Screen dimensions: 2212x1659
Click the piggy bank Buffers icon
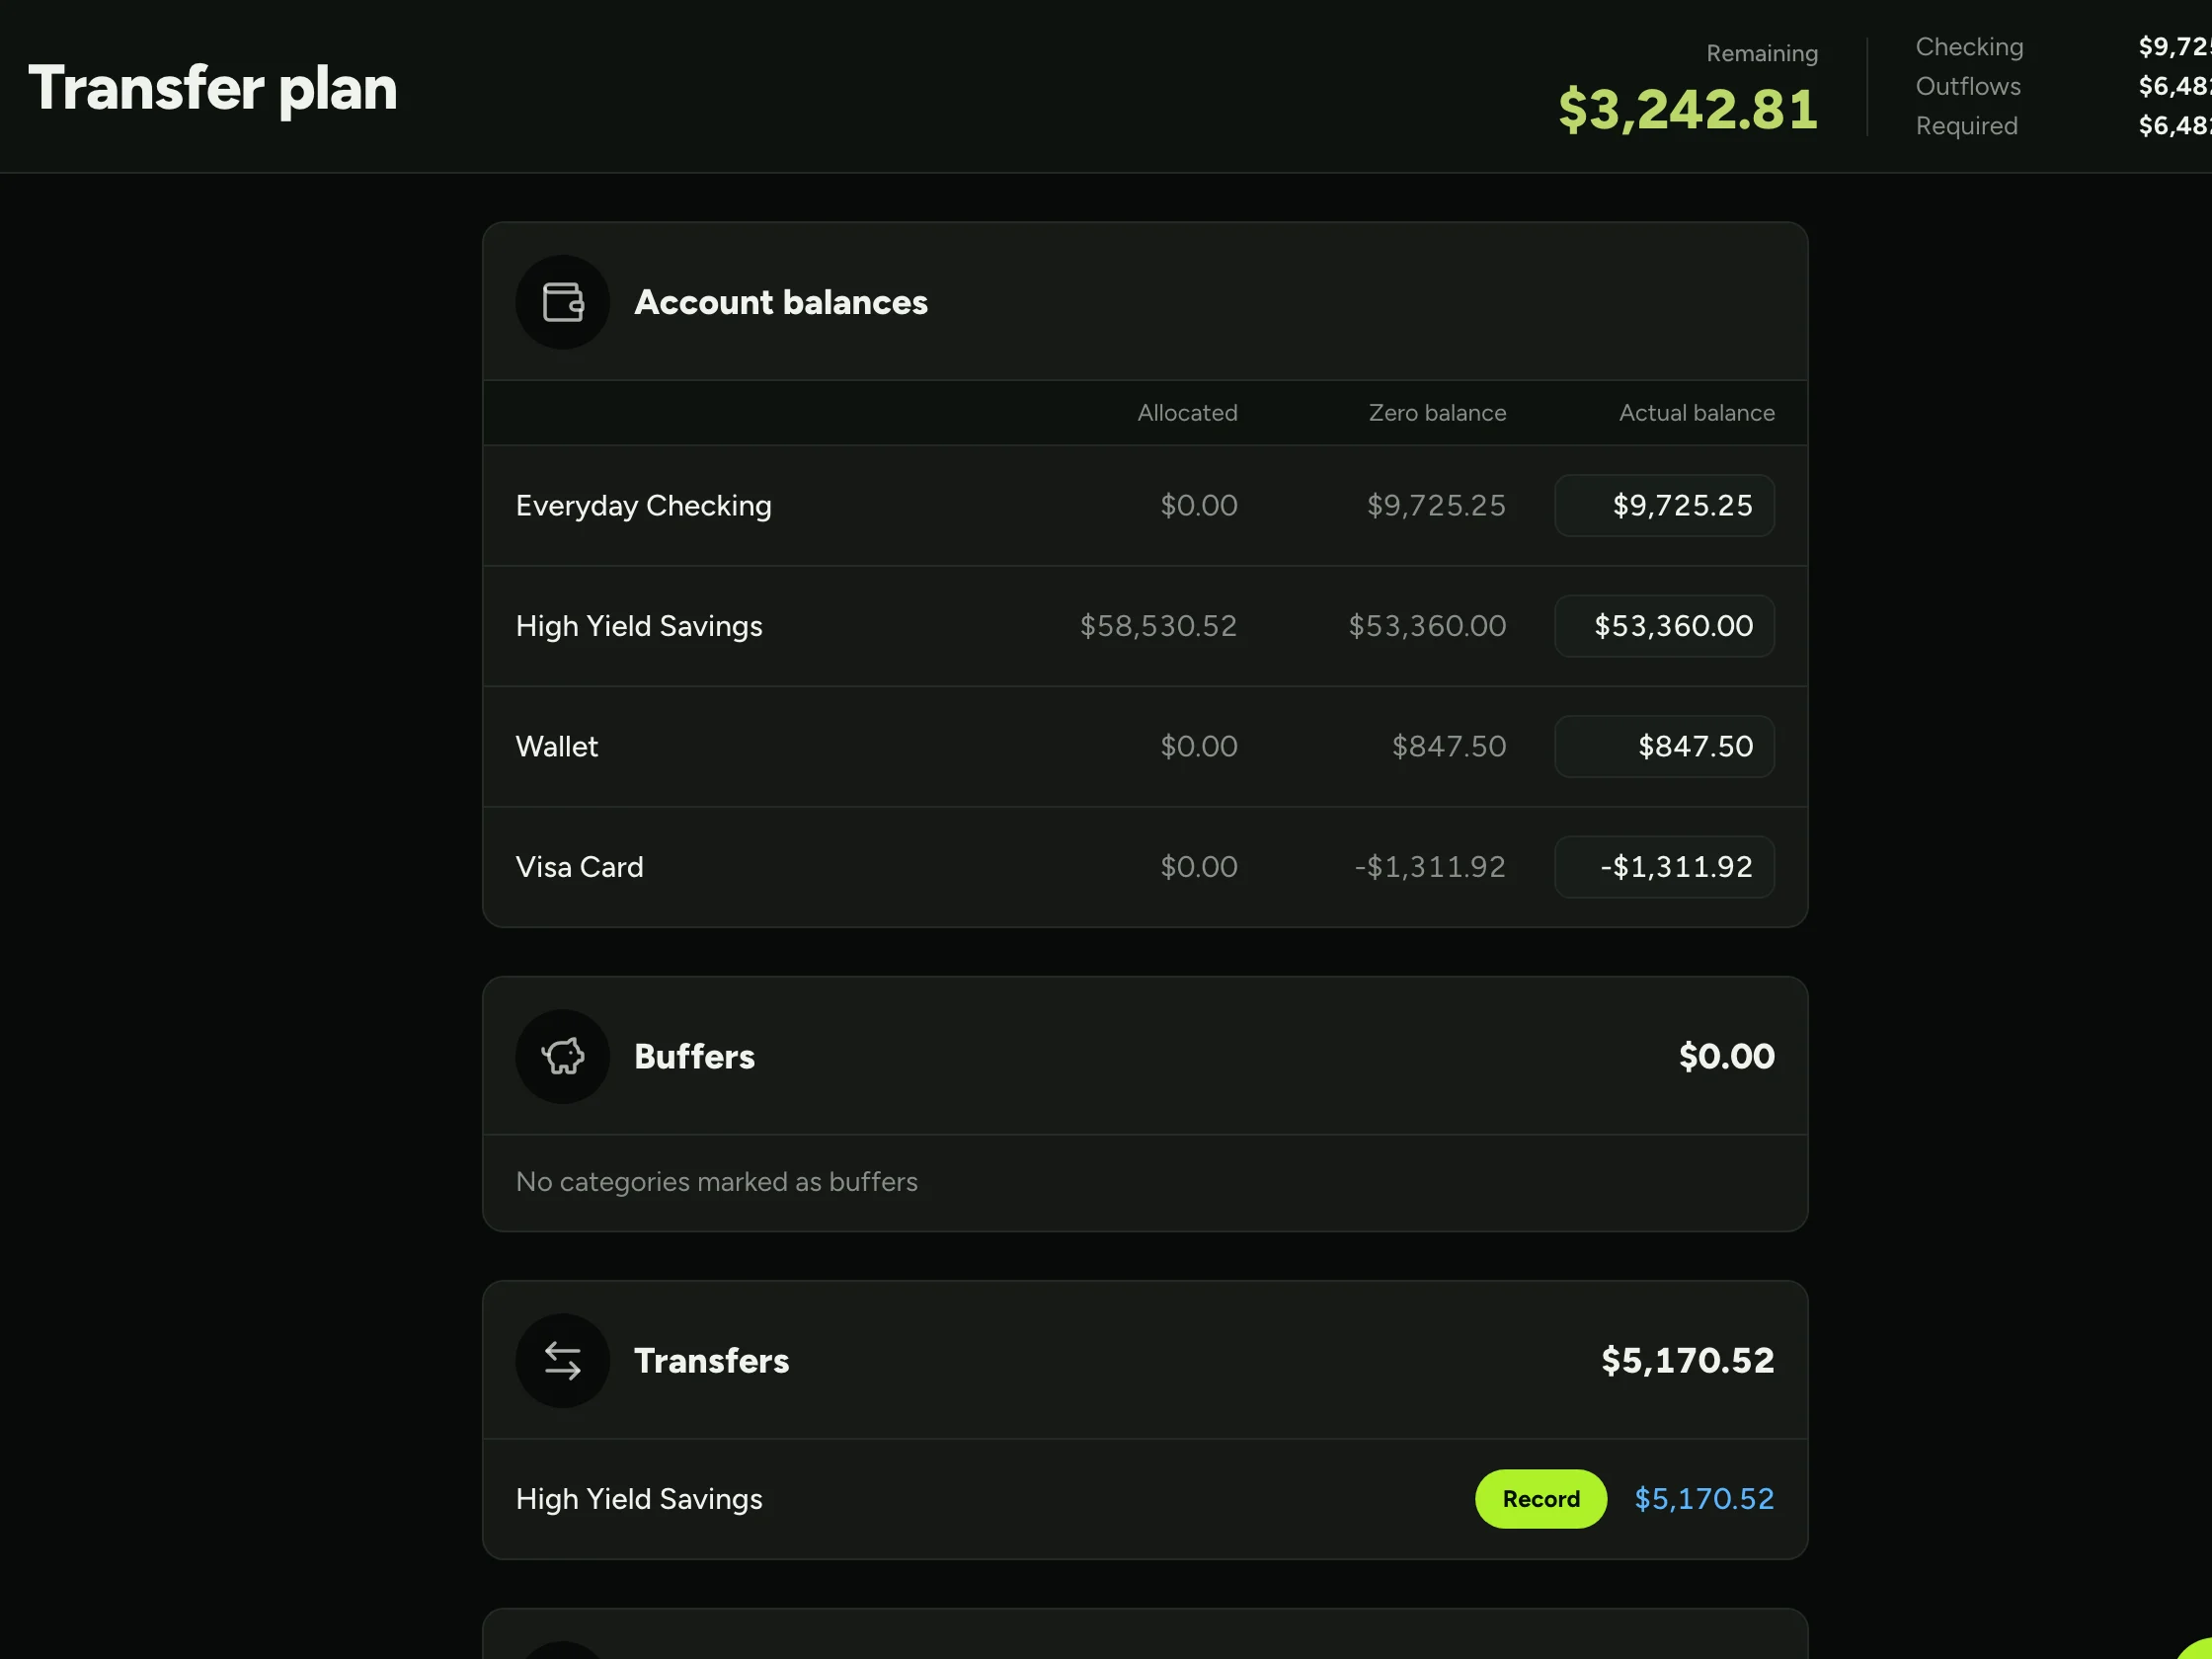562,1056
